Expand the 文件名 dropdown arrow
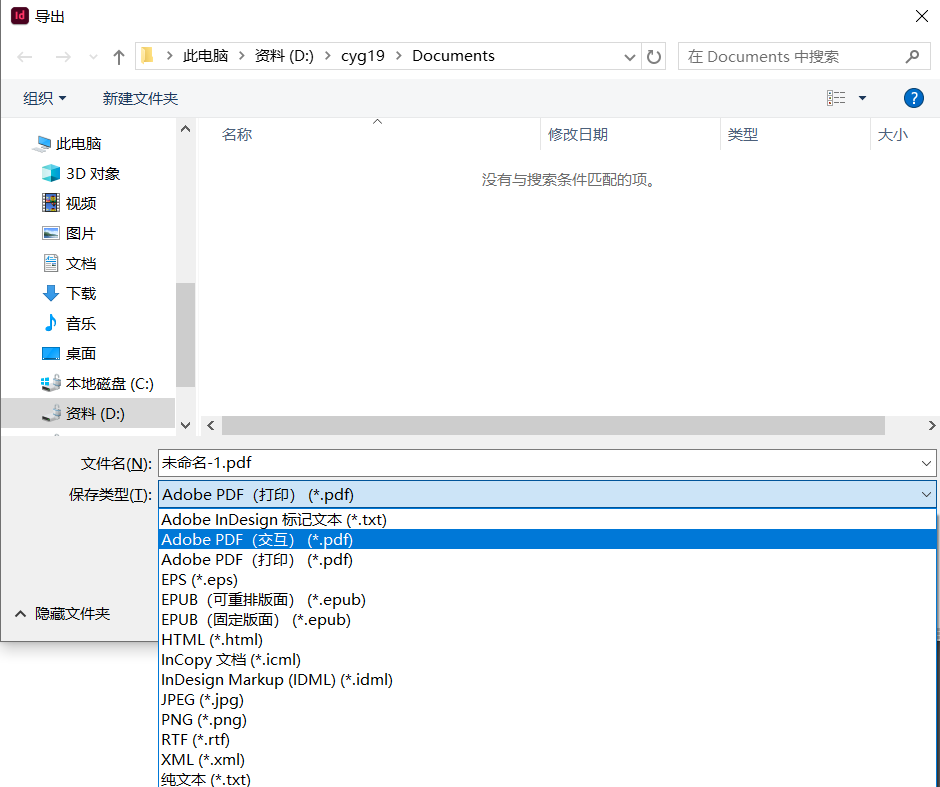 pos(926,463)
